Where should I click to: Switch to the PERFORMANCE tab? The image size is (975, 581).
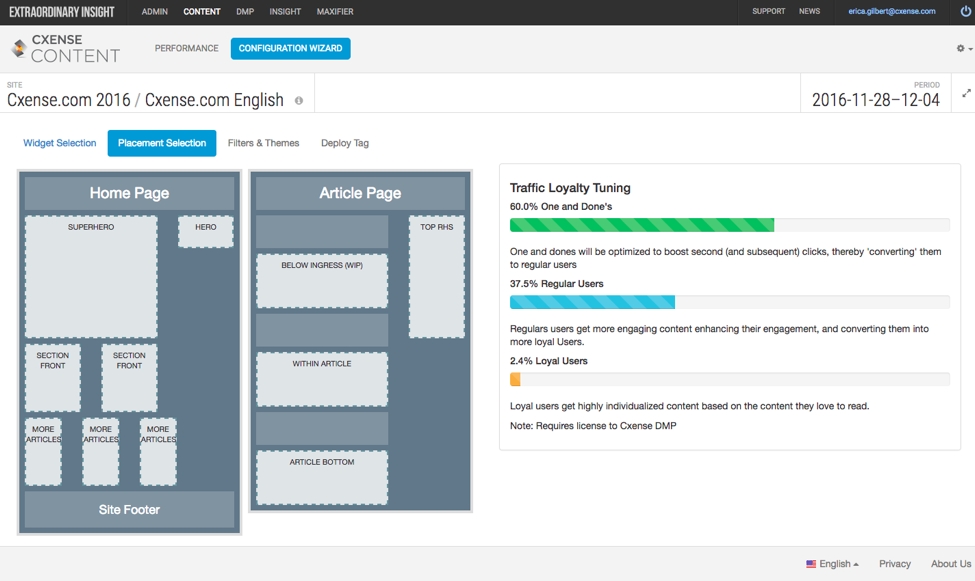pos(187,48)
